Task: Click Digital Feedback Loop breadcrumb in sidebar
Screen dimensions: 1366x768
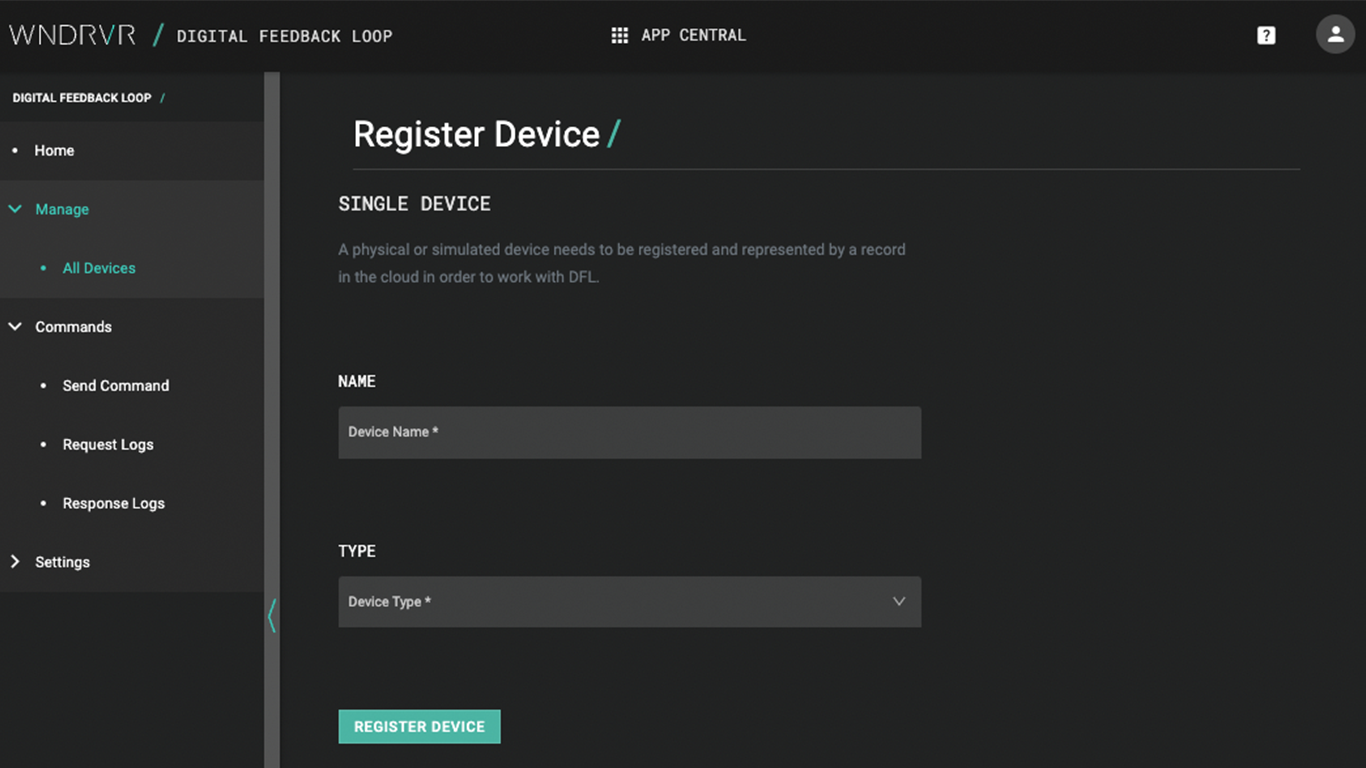Action: (x=82, y=98)
